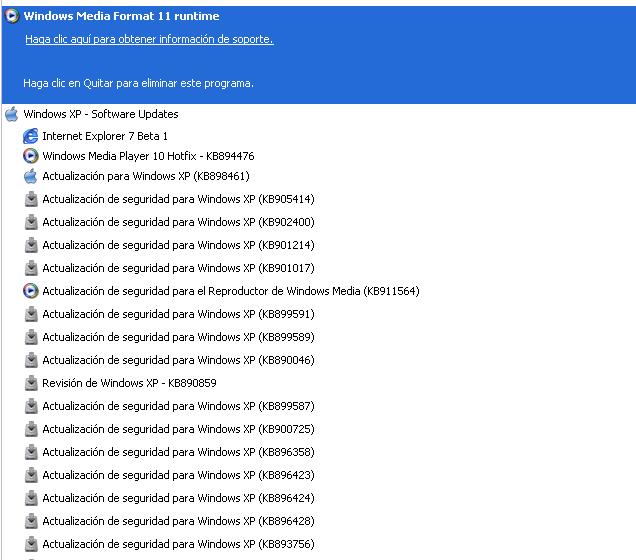This screenshot has width=636, height=560.
Task: Click the icon for update KB905414
Action: click(x=31, y=199)
